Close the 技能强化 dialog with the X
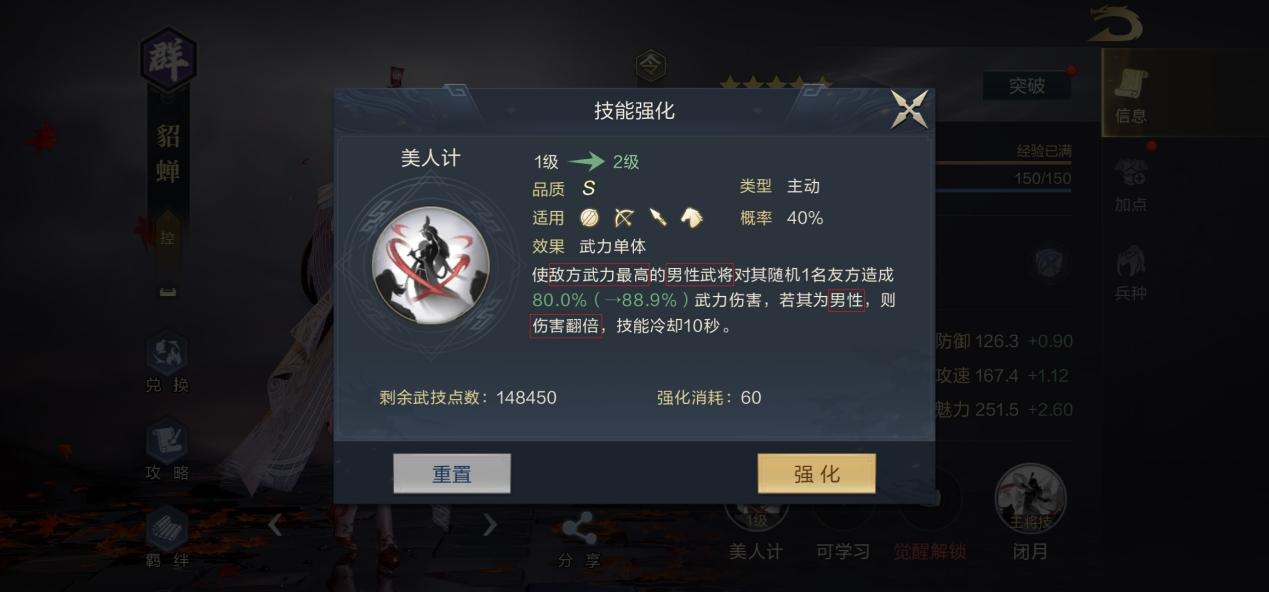This screenshot has width=1269, height=592. point(909,110)
